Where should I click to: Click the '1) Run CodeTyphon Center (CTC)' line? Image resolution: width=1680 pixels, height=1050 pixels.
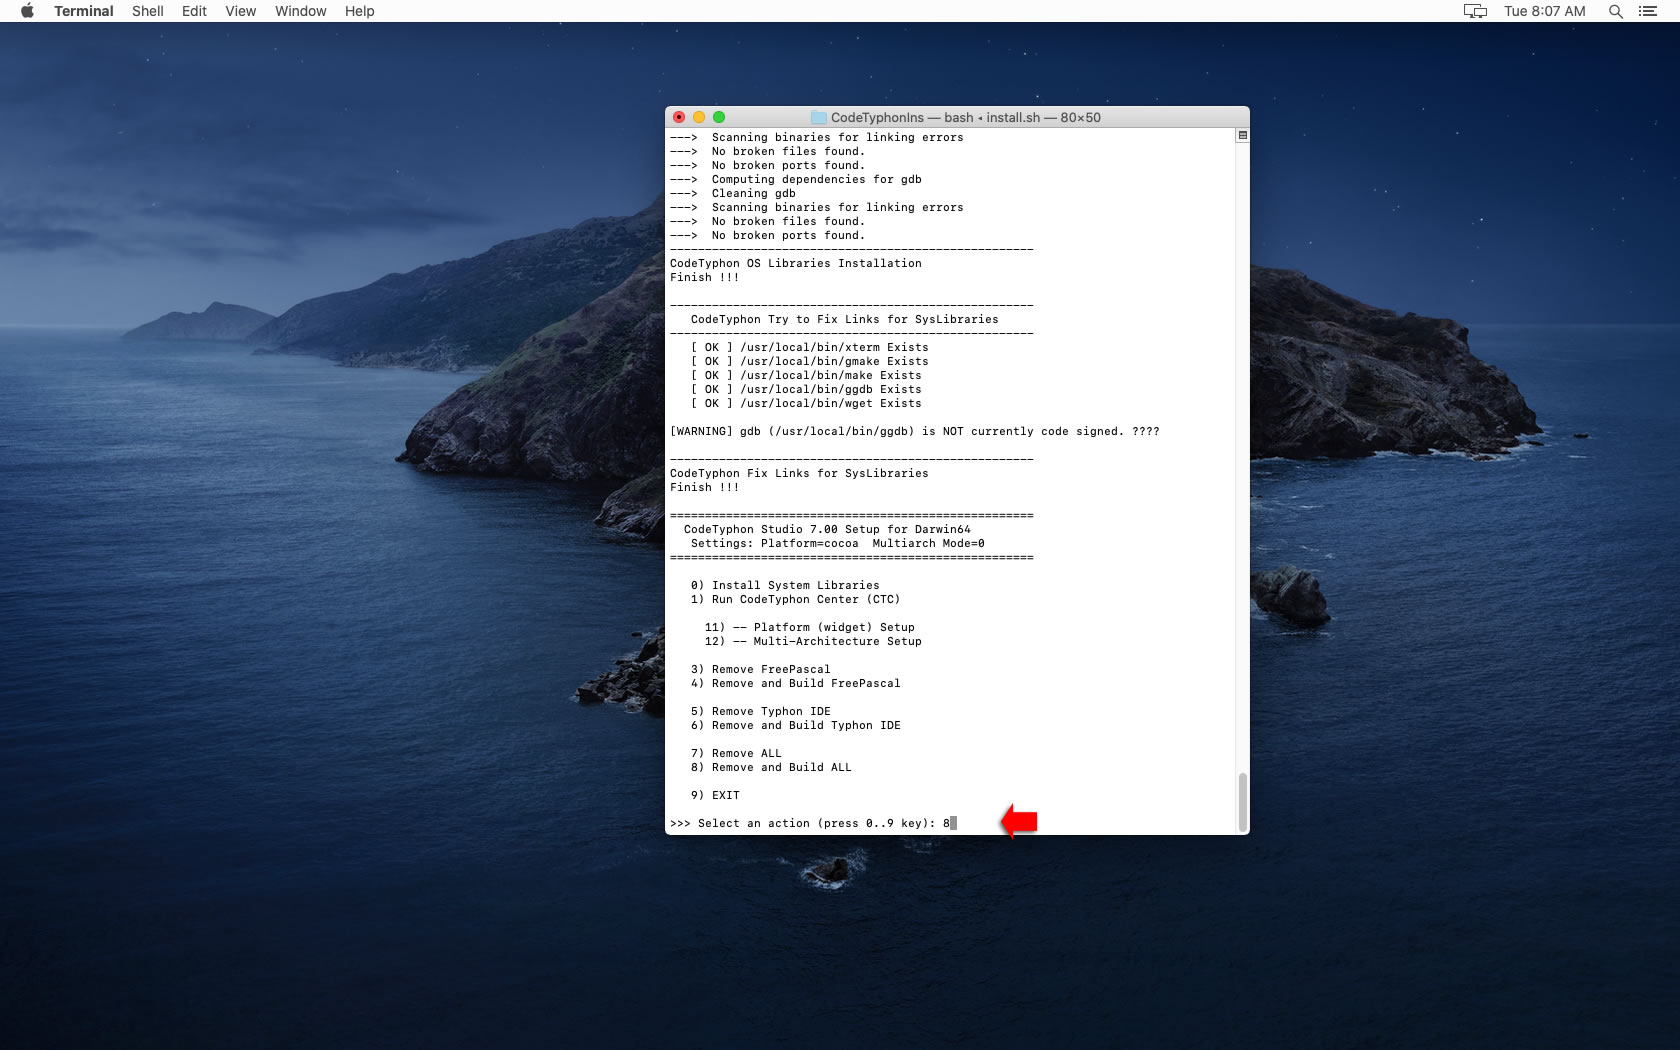[x=795, y=599]
